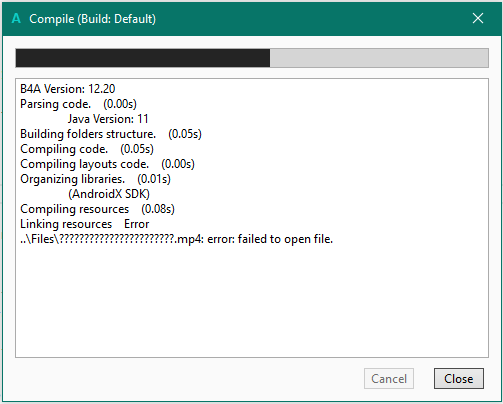Click the Linking resources text
The height and width of the screenshot is (404, 503).
click(x=66, y=224)
